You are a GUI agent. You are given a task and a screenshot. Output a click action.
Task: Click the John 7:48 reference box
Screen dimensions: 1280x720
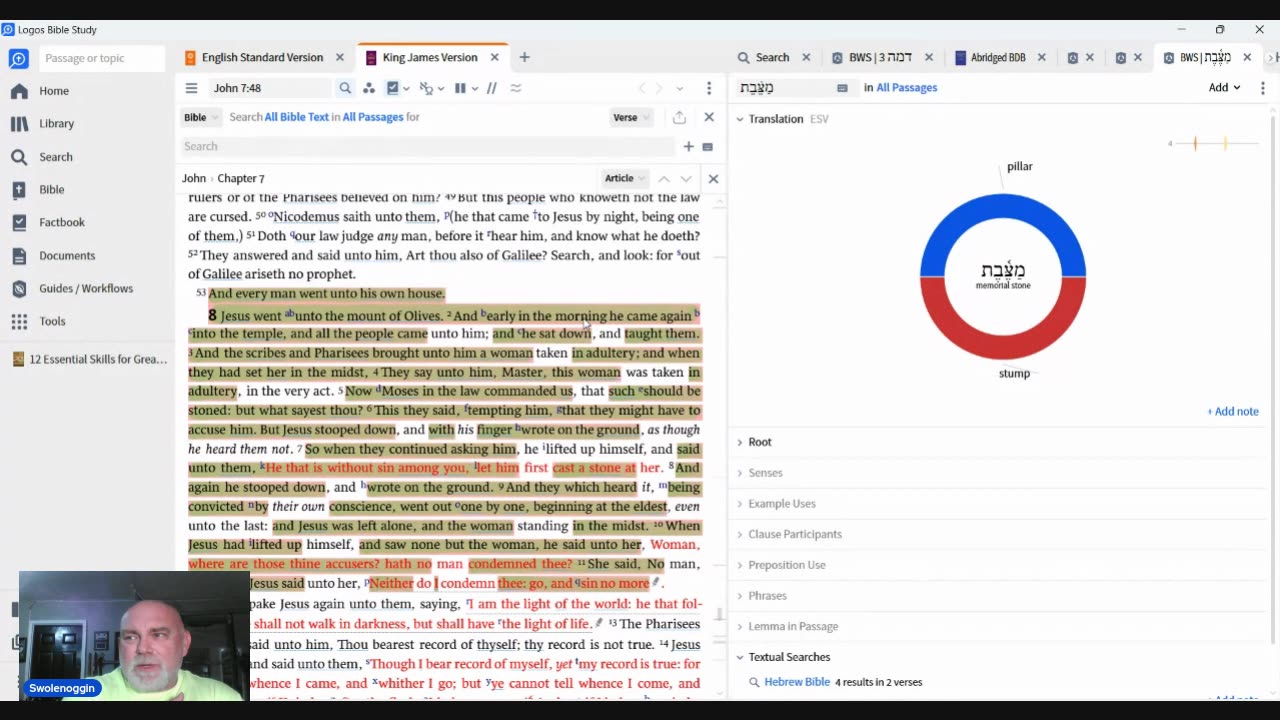[x=270, y=88]
